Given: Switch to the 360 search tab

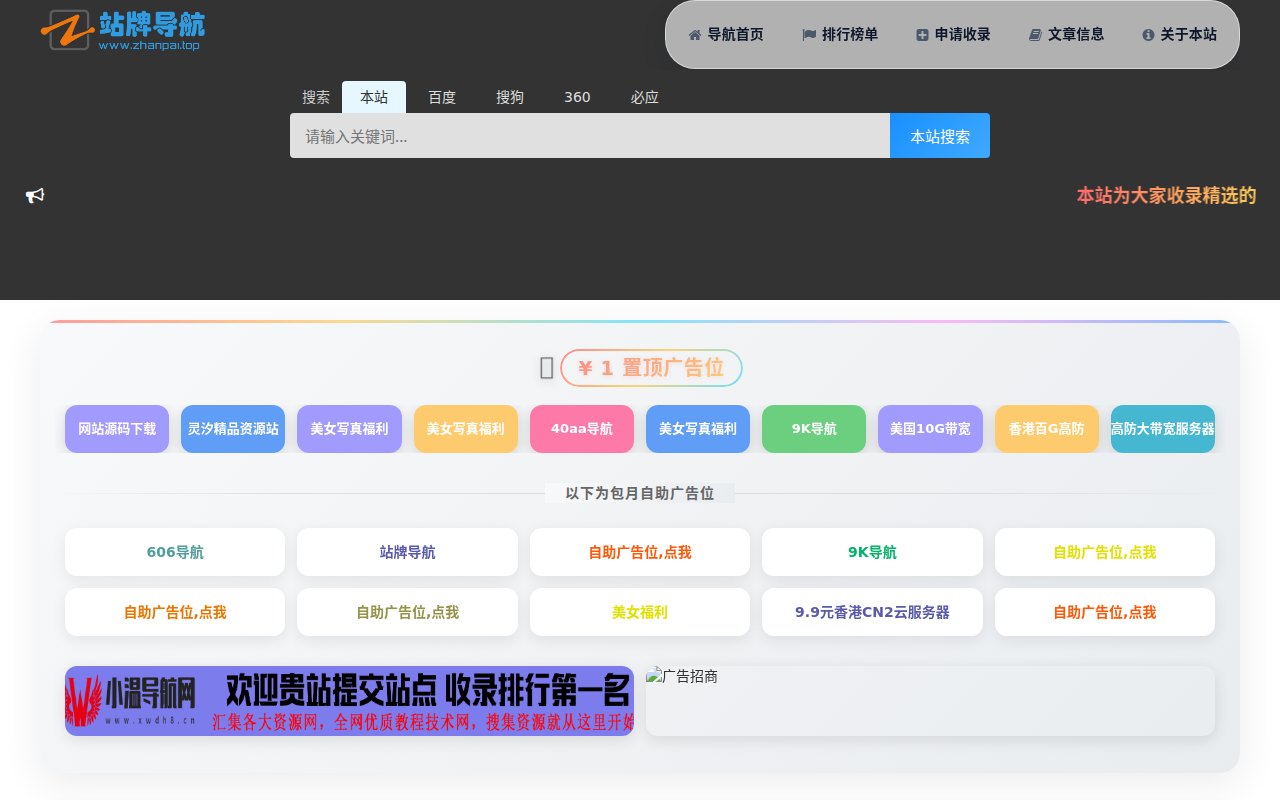Looking at the screenshot, I should (577, 97).
